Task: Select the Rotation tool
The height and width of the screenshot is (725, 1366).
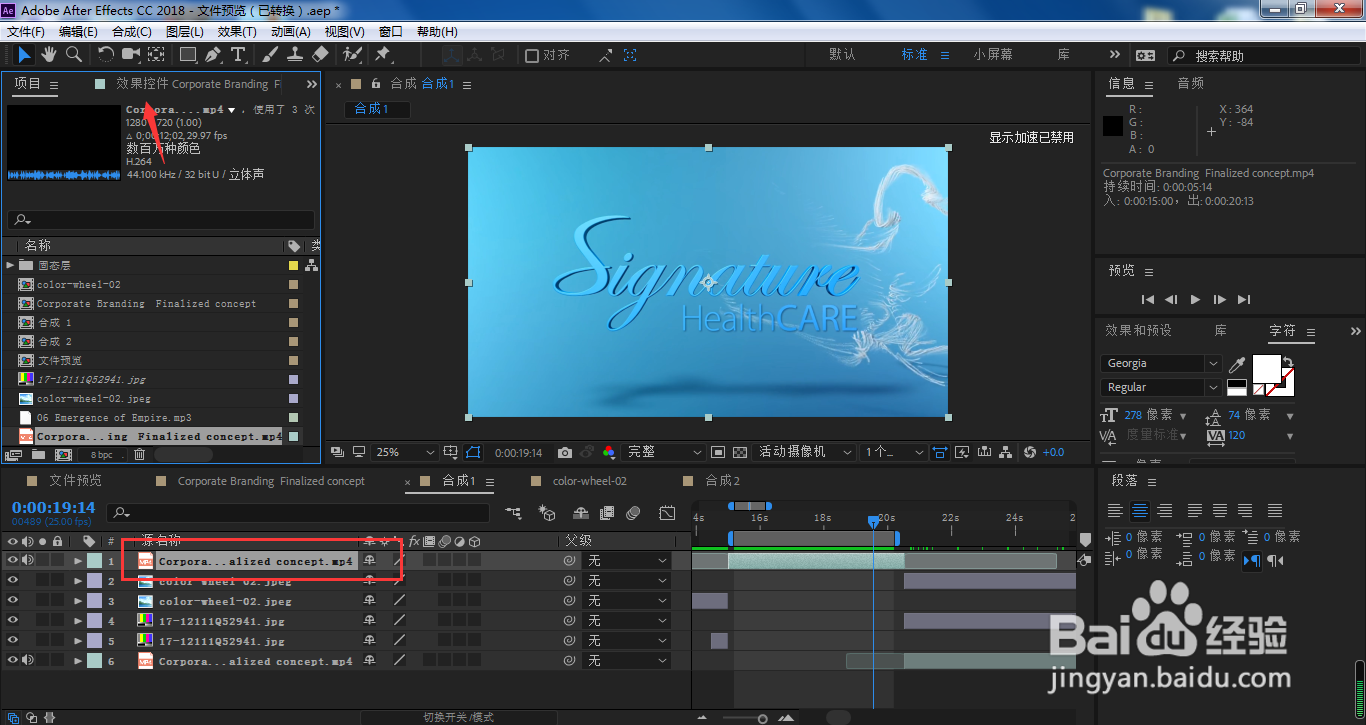Action: tap(105, 54)
